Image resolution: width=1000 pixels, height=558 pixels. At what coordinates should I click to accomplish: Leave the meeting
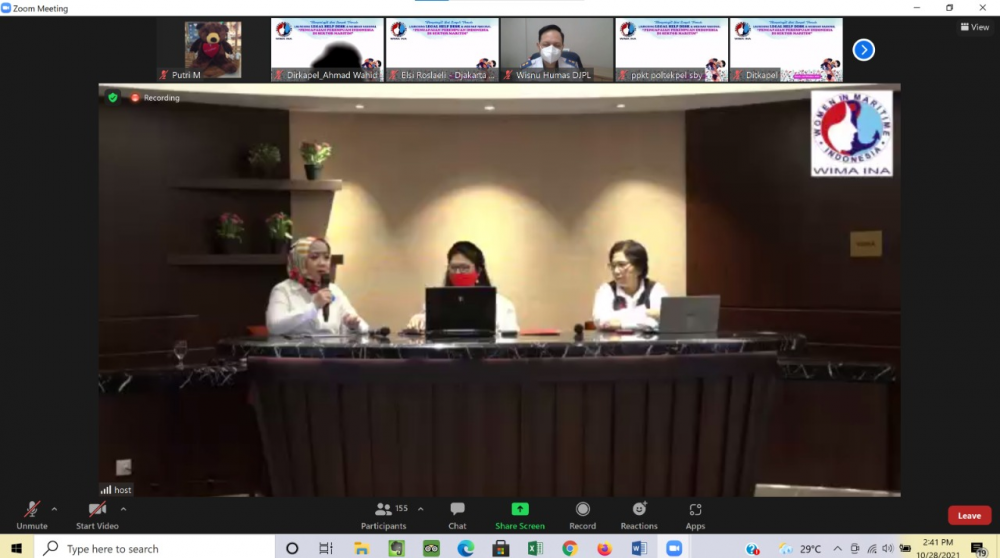click(x=969, y=515)
